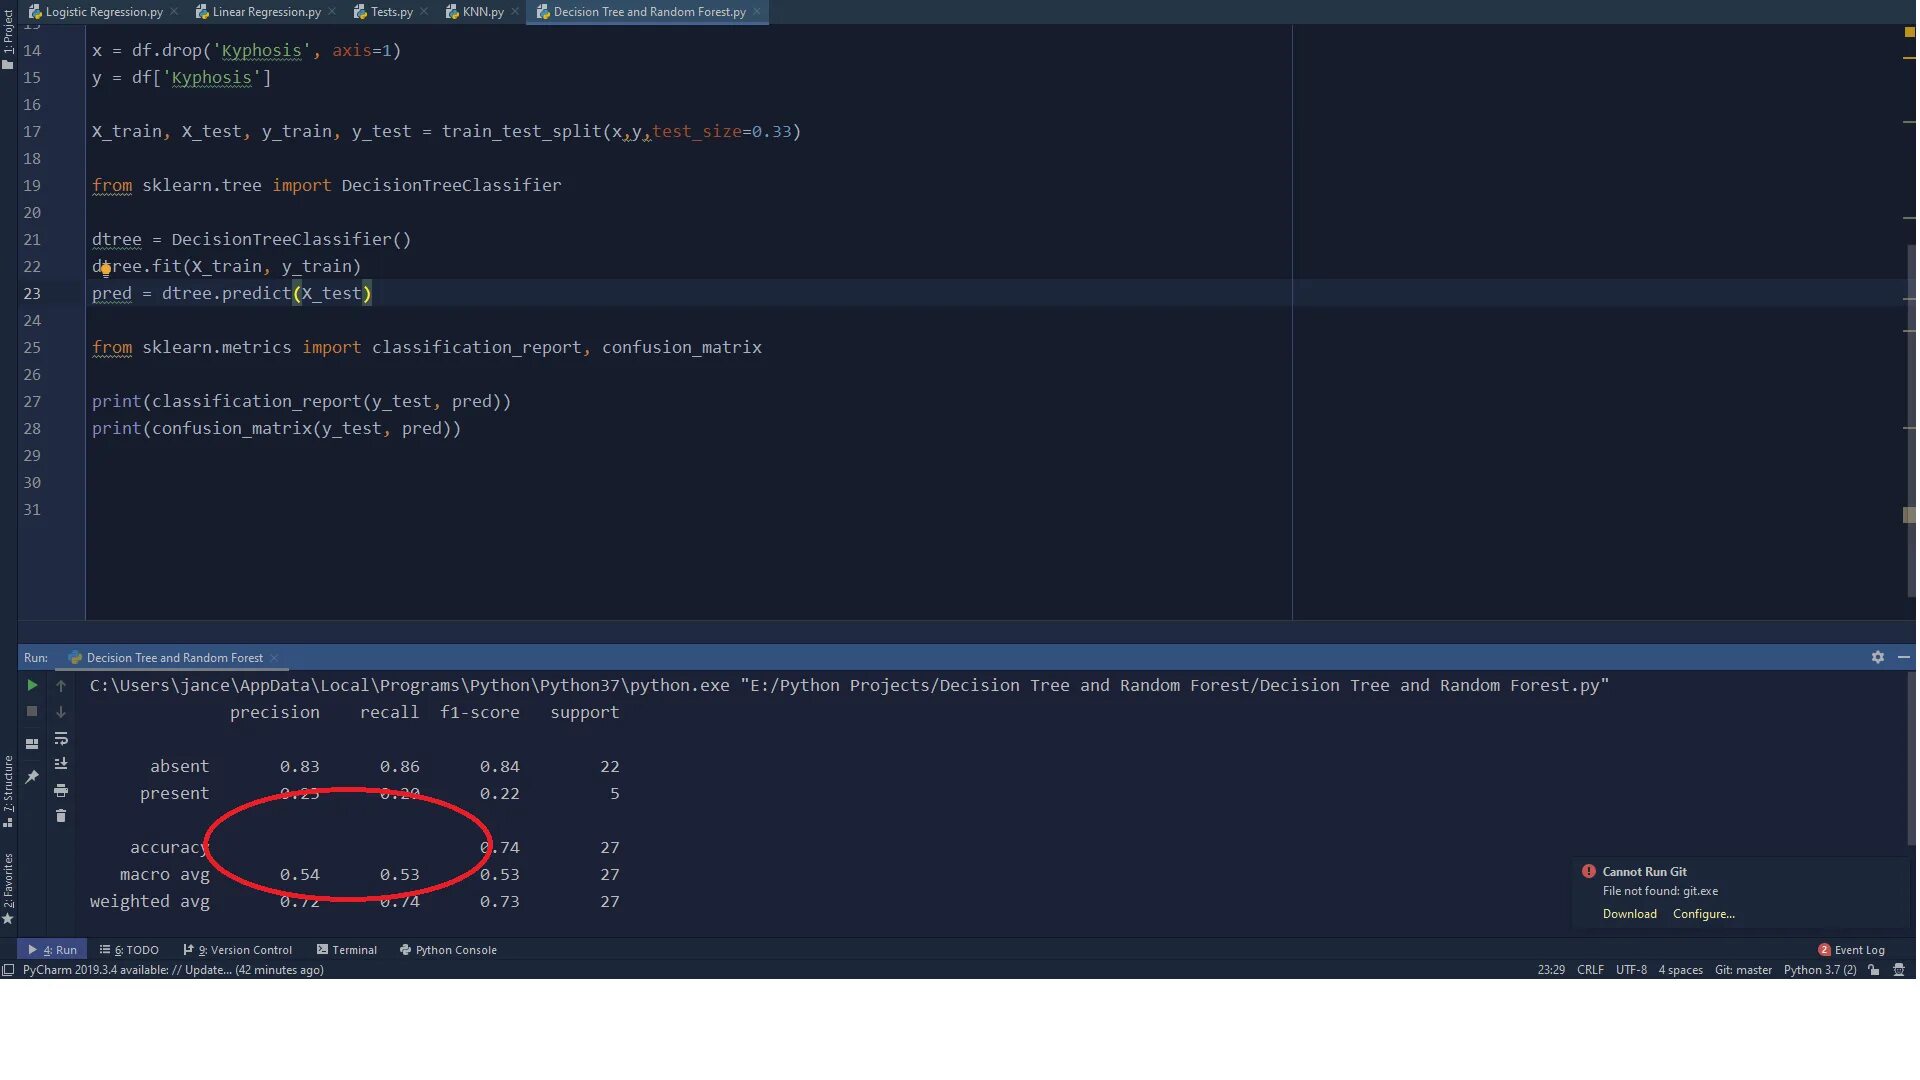The height and width of the screenshot is (1080, 1920).
Task: Click the hector inspector icon in status bar
Action: (x=1899, y=970)
